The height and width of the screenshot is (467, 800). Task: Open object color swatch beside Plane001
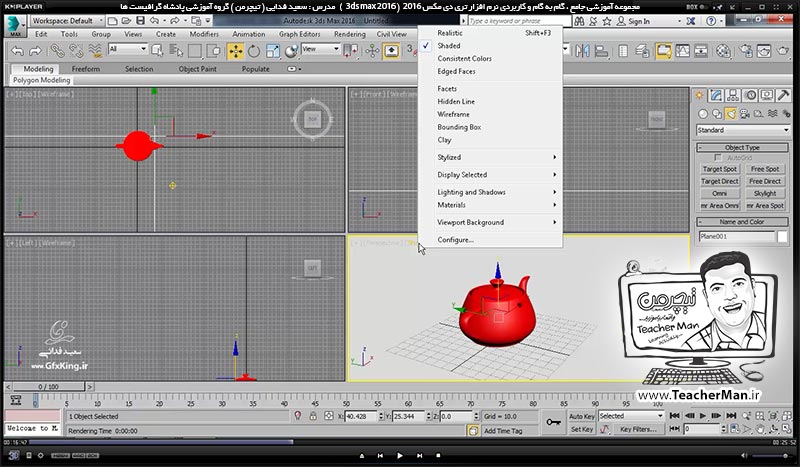pos(783,236)
